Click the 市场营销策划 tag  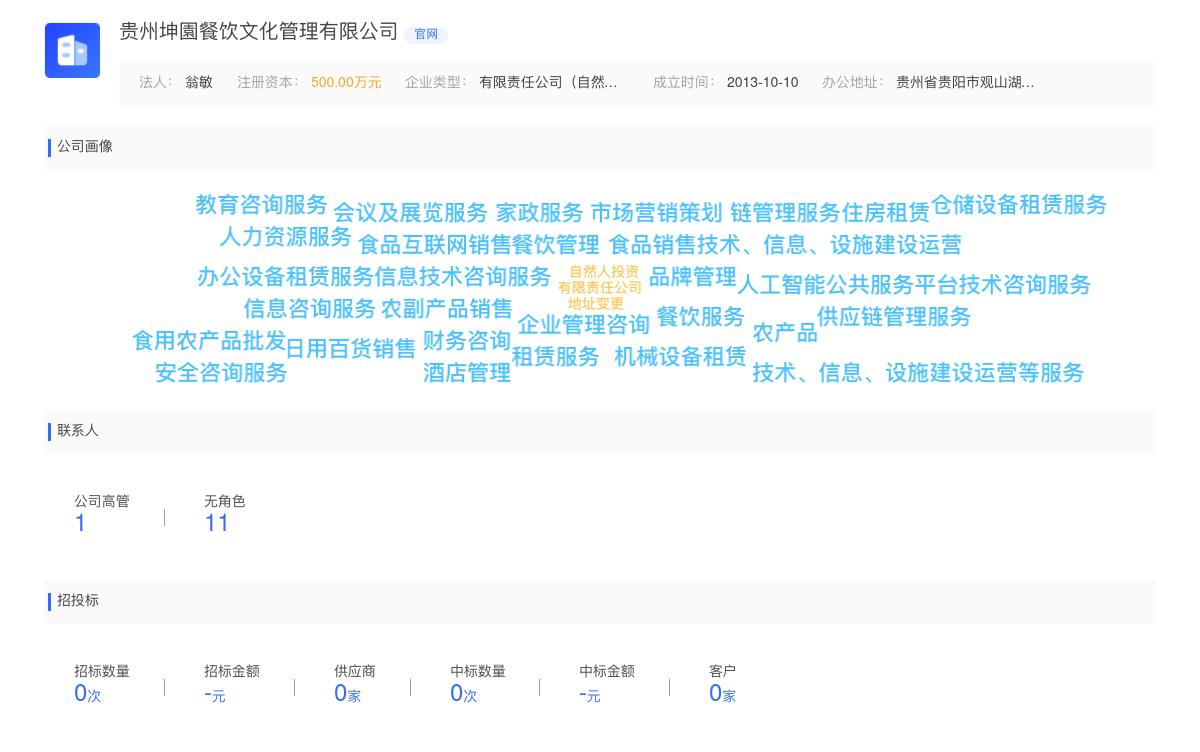656,213
